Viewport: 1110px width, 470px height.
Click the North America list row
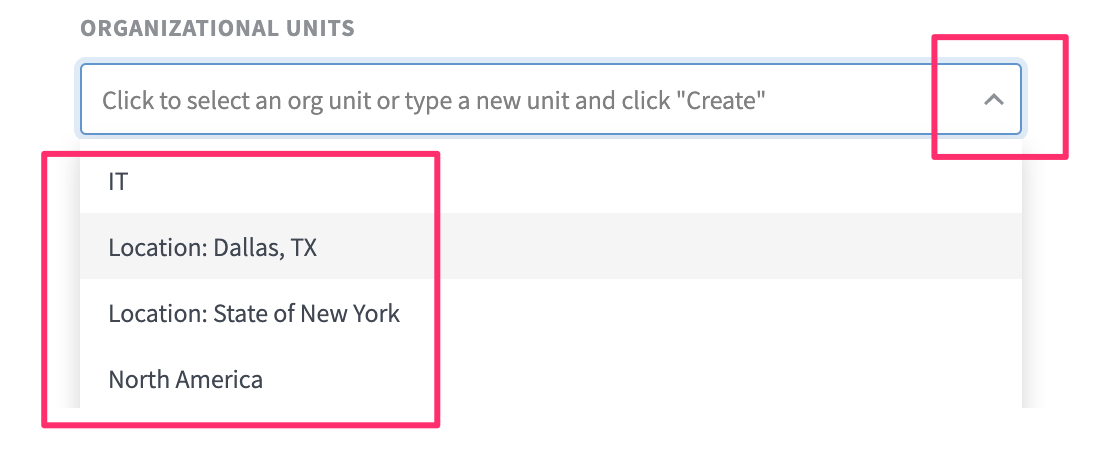[x=551, y=378]
